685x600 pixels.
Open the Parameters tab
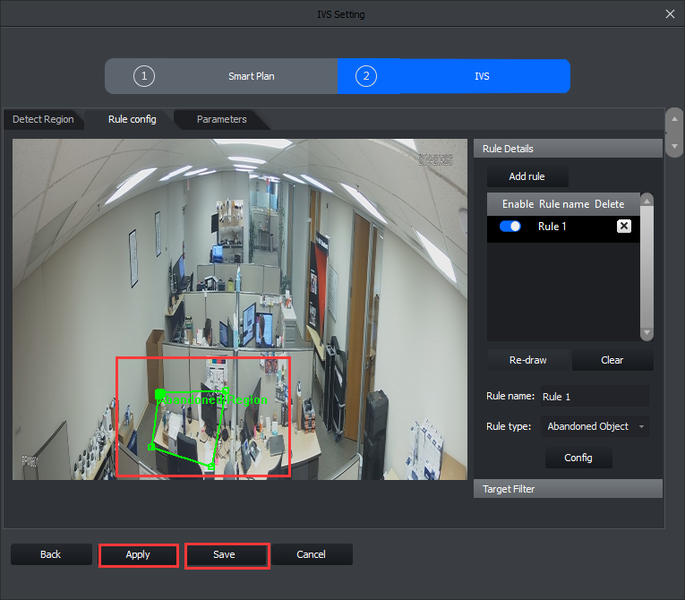pyautogui.click(x=221, y=120)
